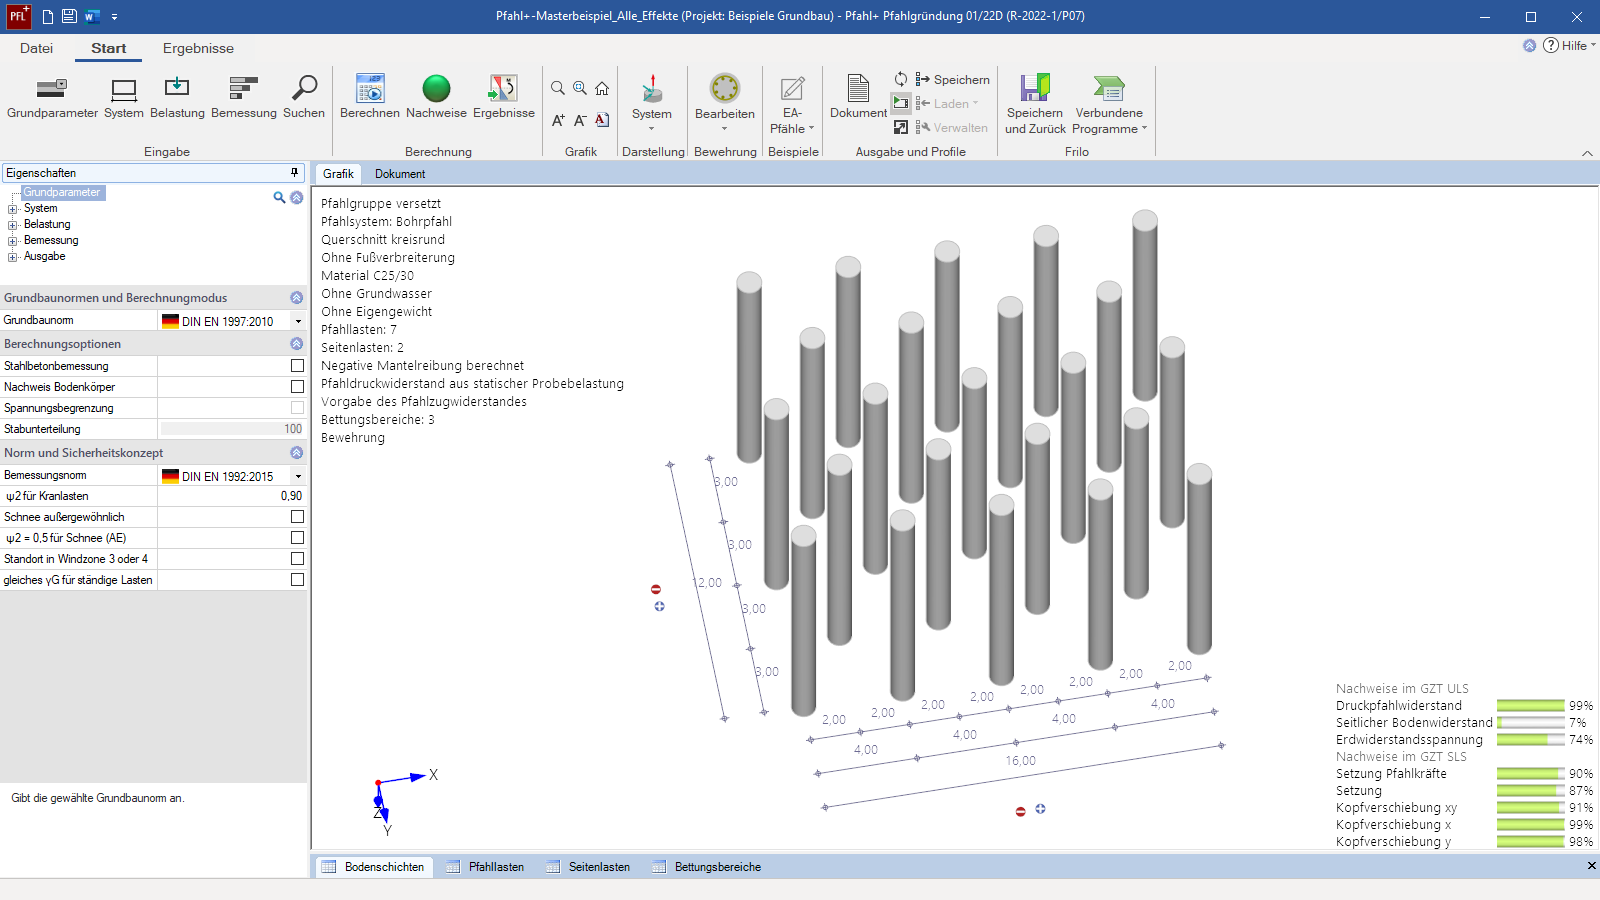Screen dimensions: 1600x900
Task: Edit the Stabunterteilung value field
Action: 232,429
